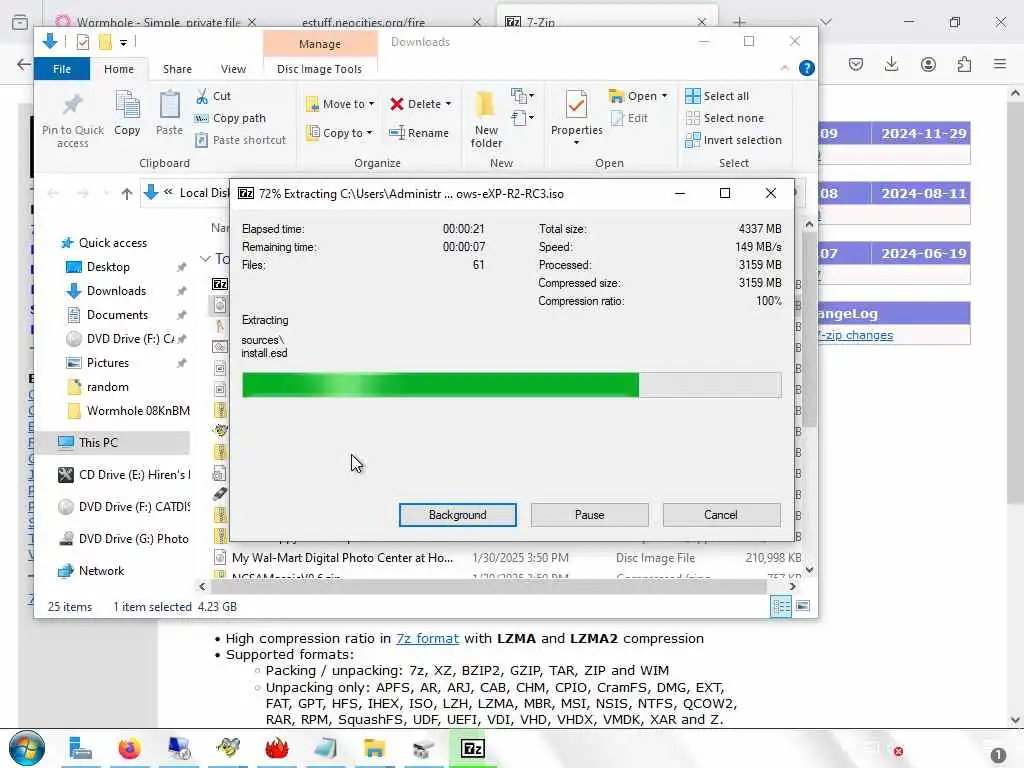Open Delete options dropdown arrow
This screenshot has height=768, width=1024.
[449, 104]
